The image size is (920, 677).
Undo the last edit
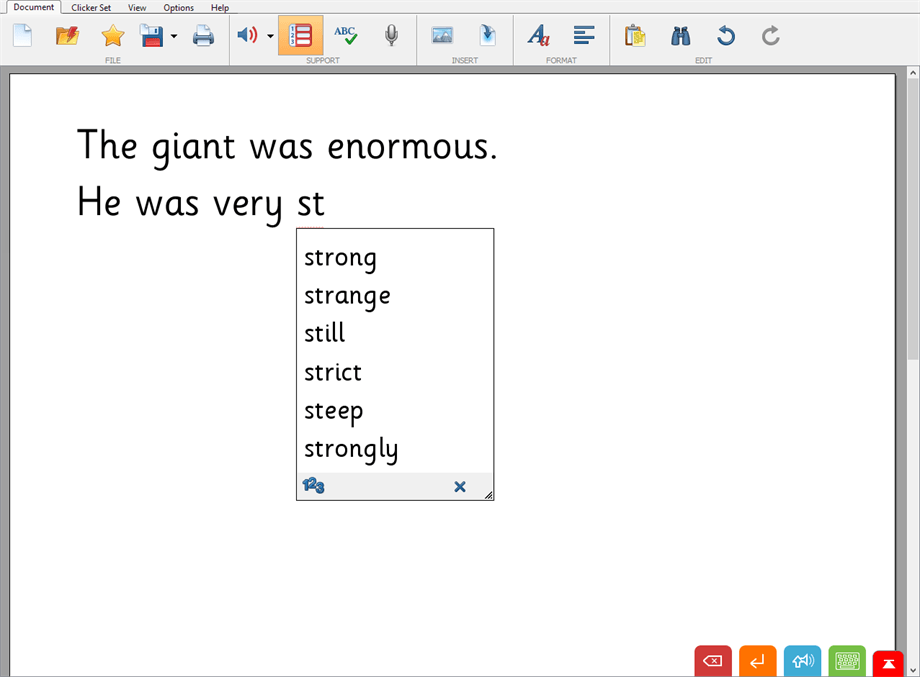click(724, 35)
